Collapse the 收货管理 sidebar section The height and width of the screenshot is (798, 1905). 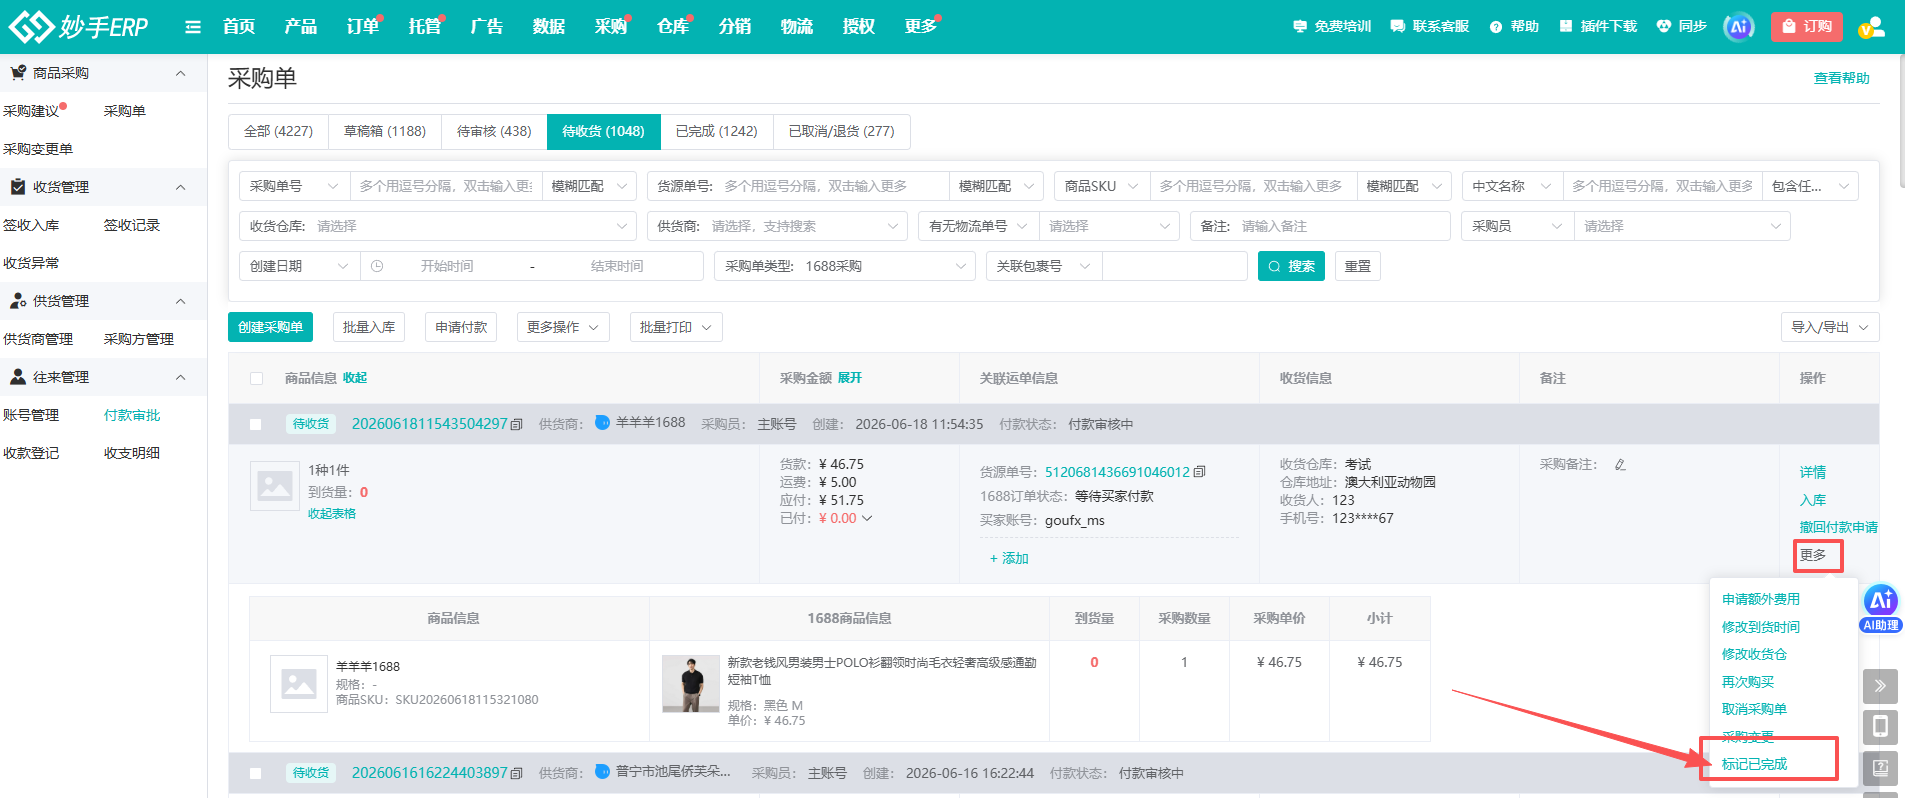pyautogui.click(x=181, y=187)
